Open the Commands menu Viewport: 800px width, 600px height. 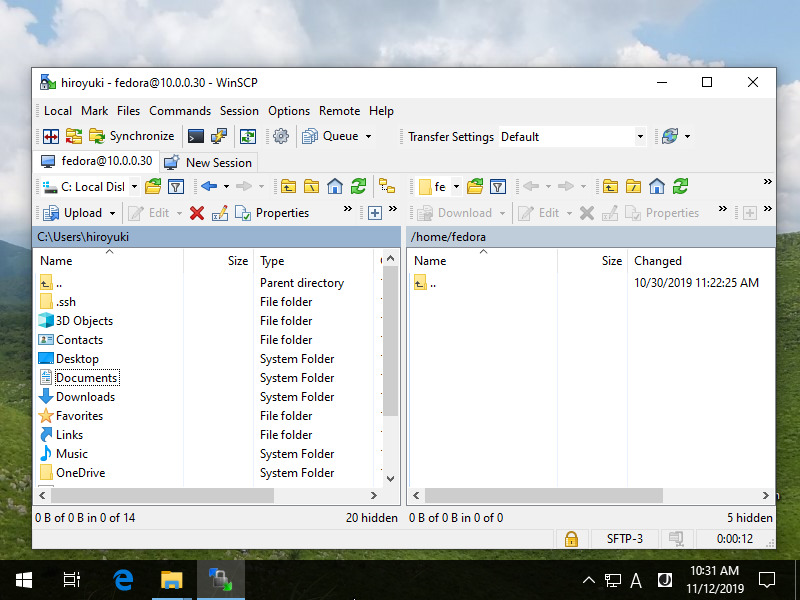click(x=180, y=111)
